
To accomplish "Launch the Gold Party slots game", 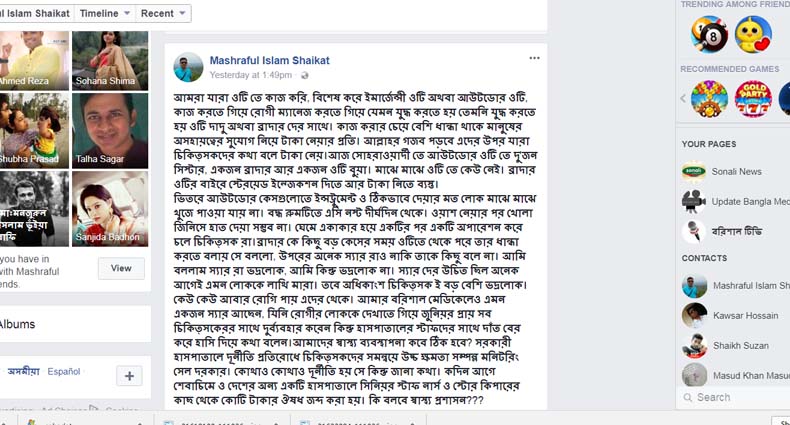I will [752, 99].
